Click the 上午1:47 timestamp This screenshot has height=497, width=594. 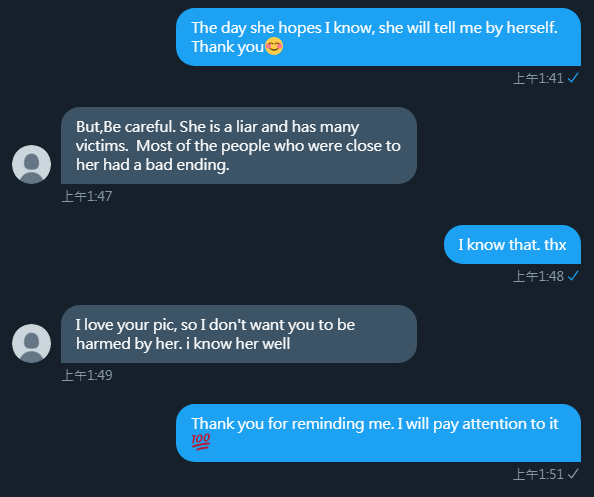point(87,196)
